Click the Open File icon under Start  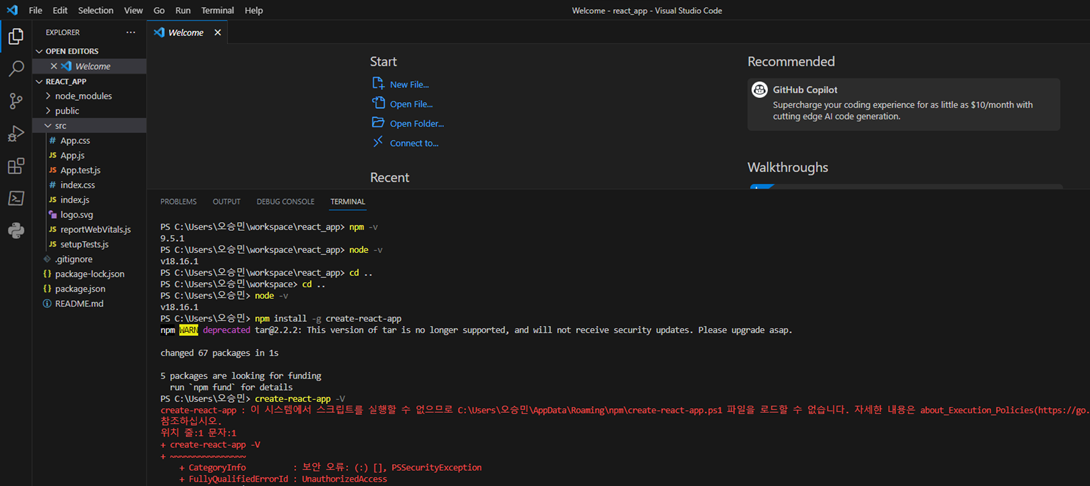[378, 104]
